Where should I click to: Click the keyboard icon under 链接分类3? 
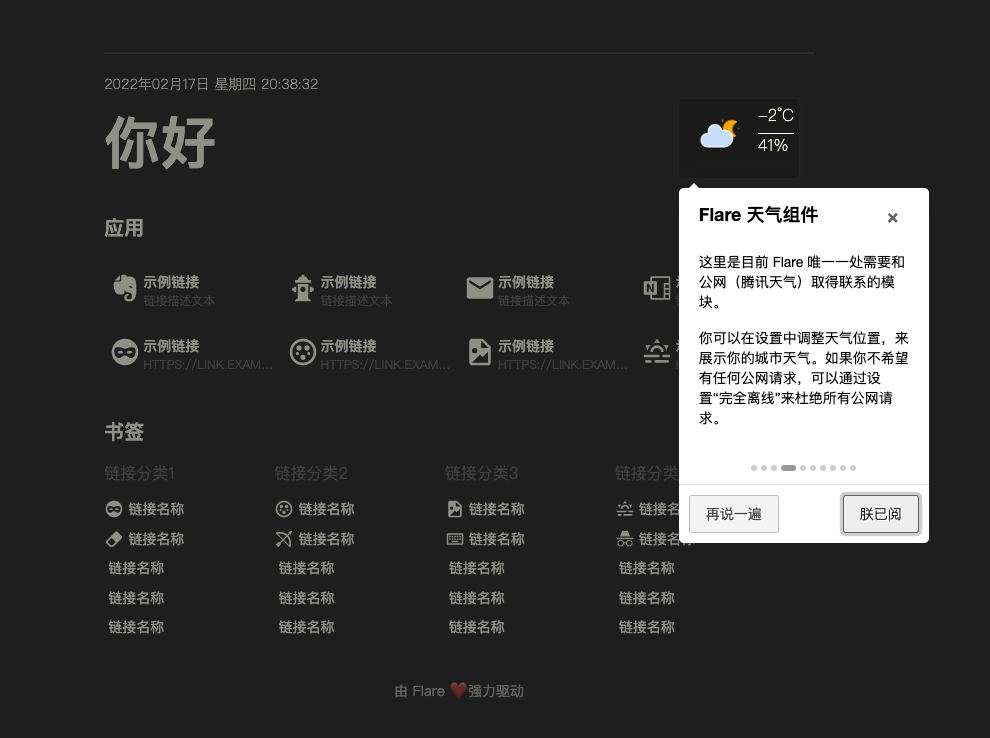[x=455, y=539]
